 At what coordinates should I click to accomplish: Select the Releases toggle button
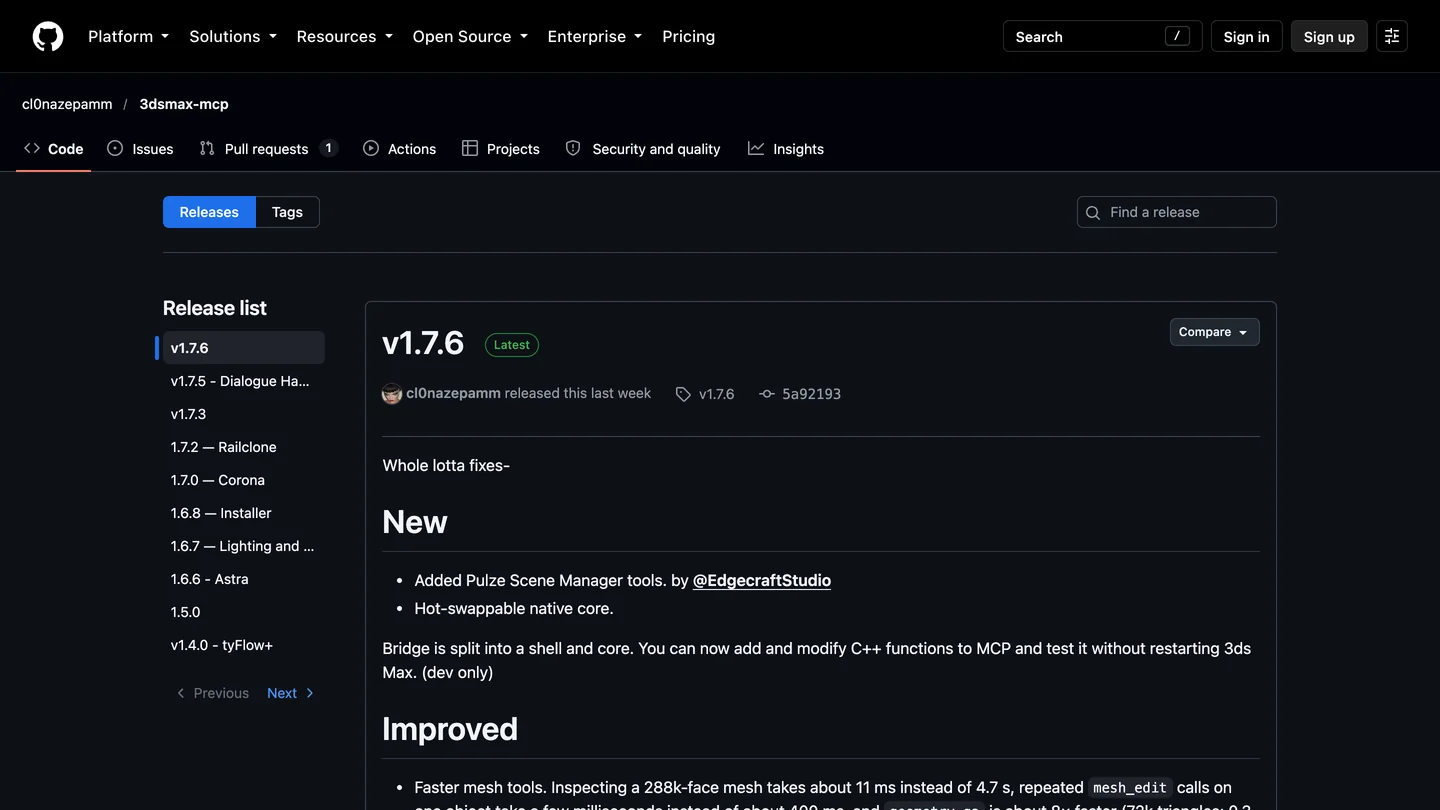click(209, 212)
